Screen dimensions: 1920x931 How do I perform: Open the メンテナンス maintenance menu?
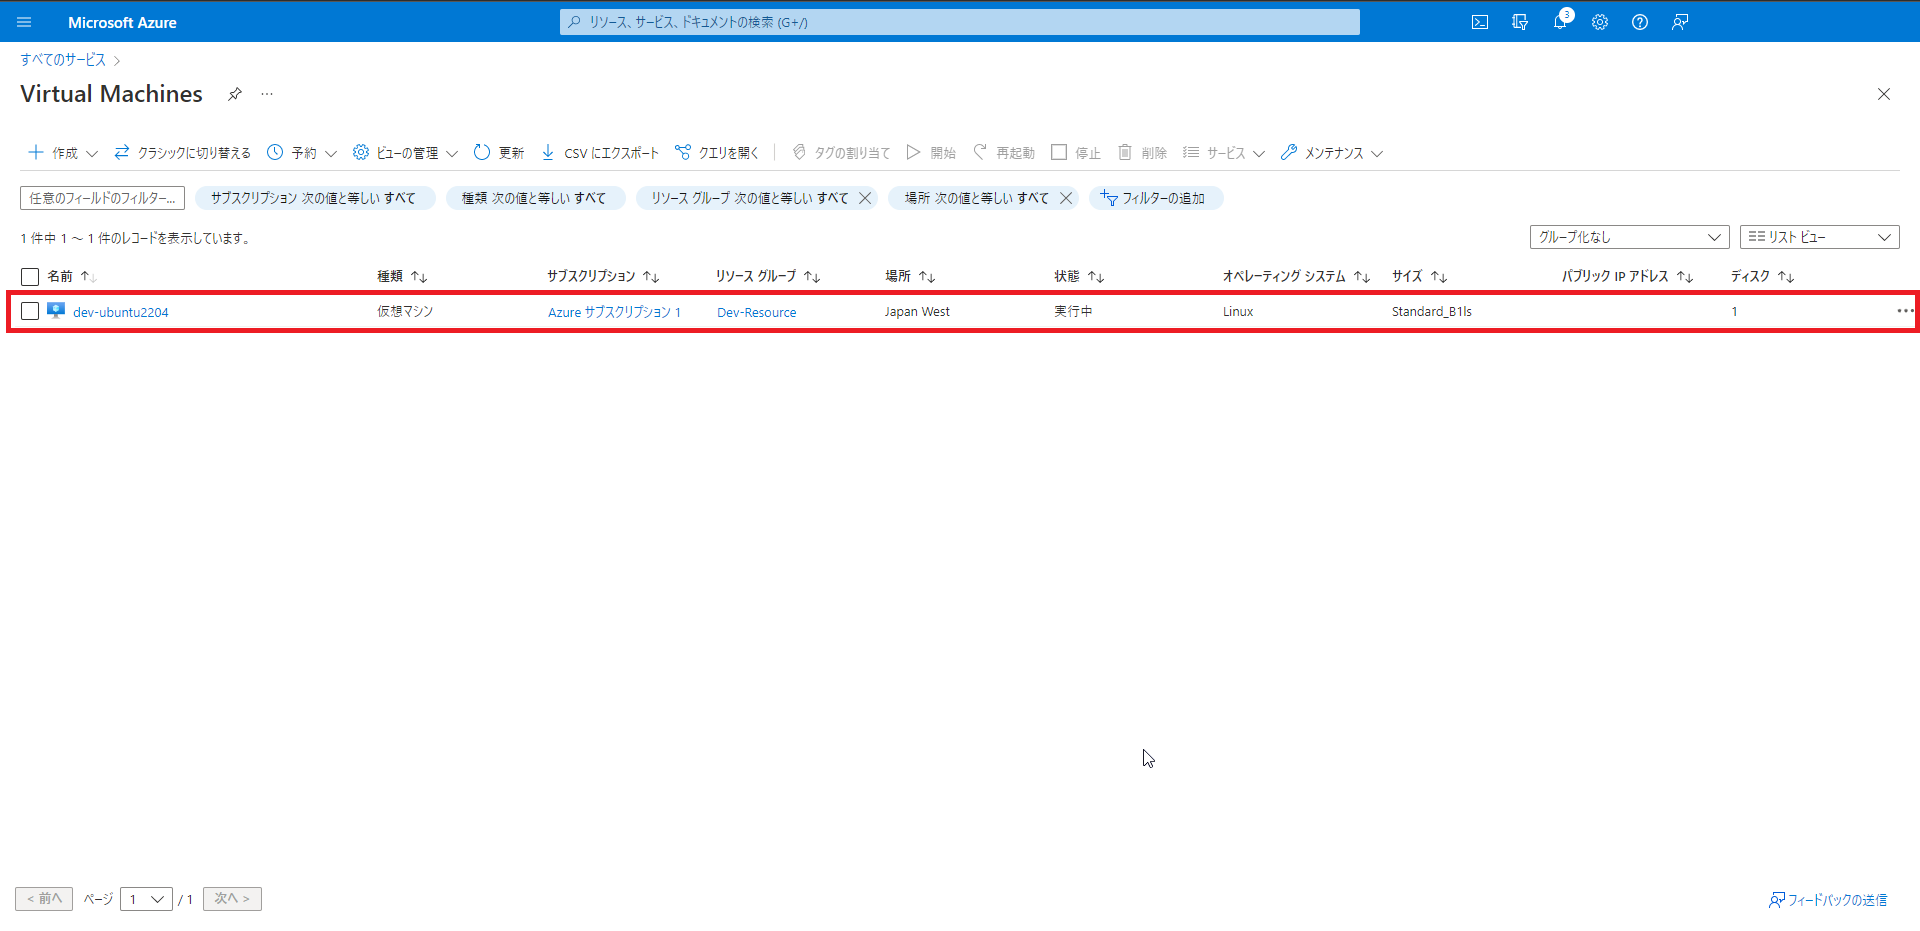click(x=1332, y=153)
